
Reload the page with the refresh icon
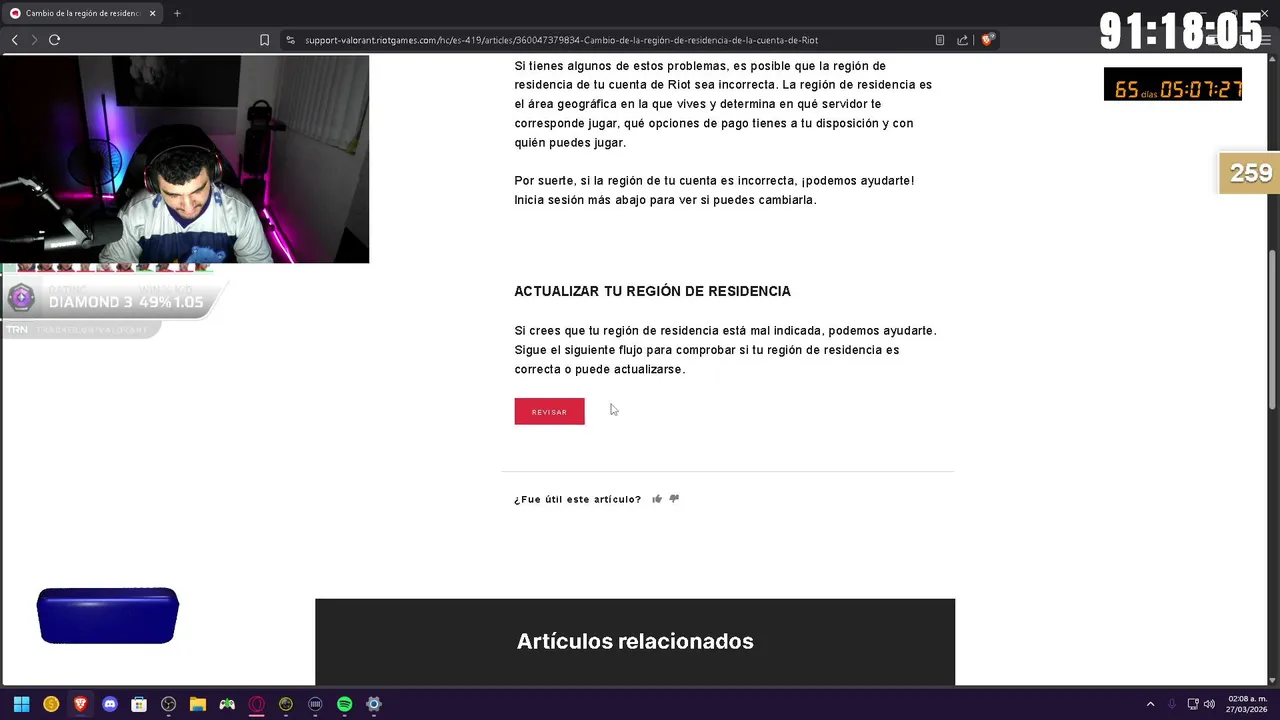point(54,40)
